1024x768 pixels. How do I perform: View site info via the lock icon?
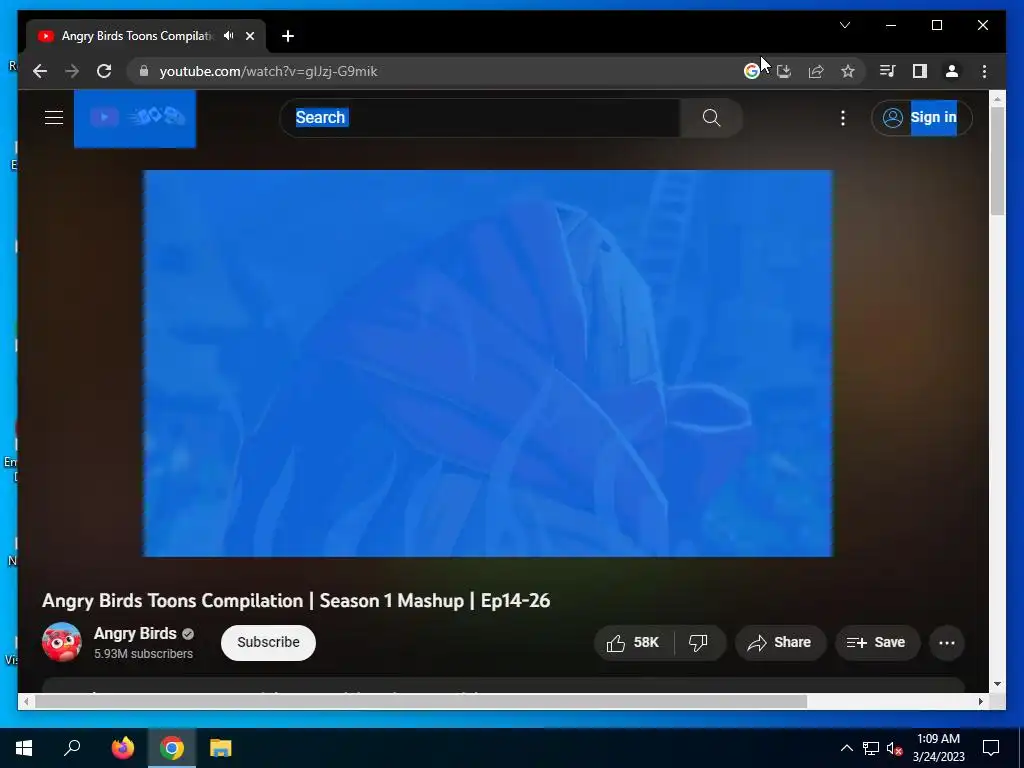[x=144, y=71]
